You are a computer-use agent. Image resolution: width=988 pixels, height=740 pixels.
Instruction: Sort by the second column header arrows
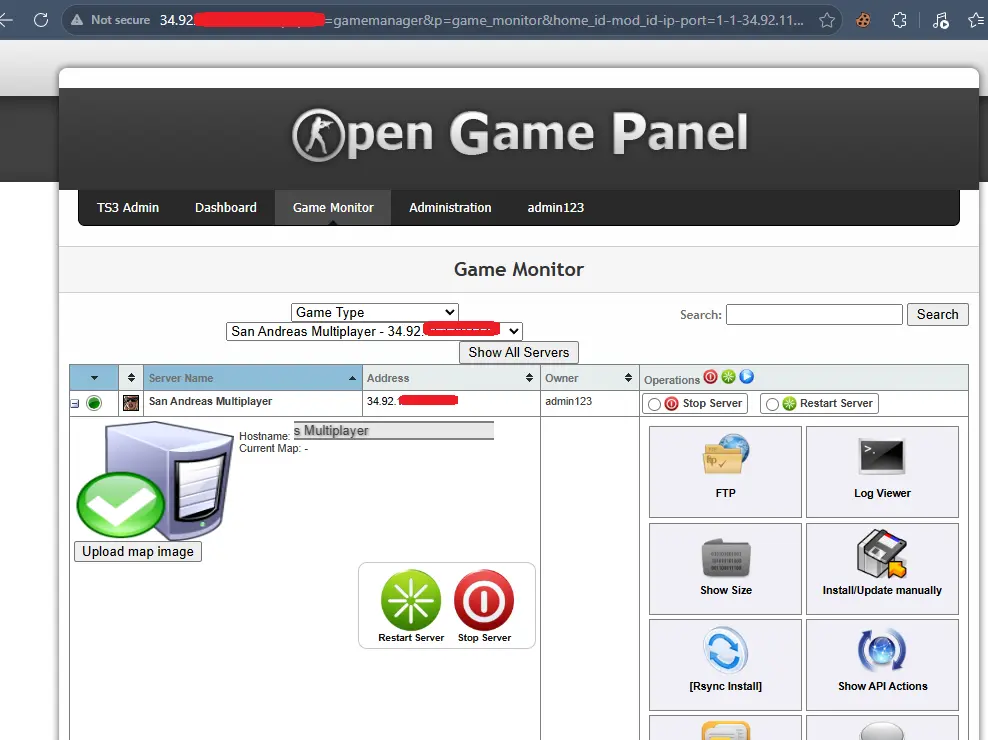[131, 378]
